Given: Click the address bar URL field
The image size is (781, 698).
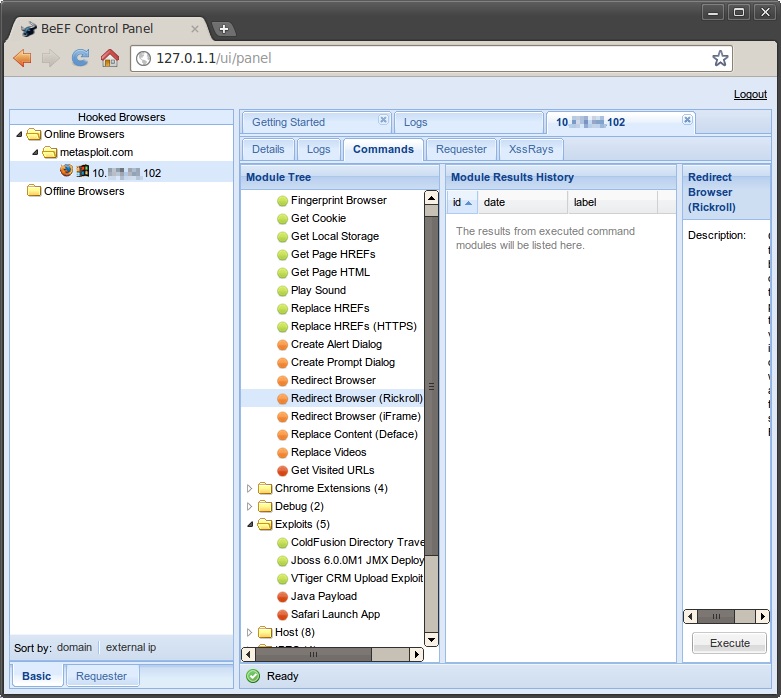Looking at the screenshot, I should (431, 58).
